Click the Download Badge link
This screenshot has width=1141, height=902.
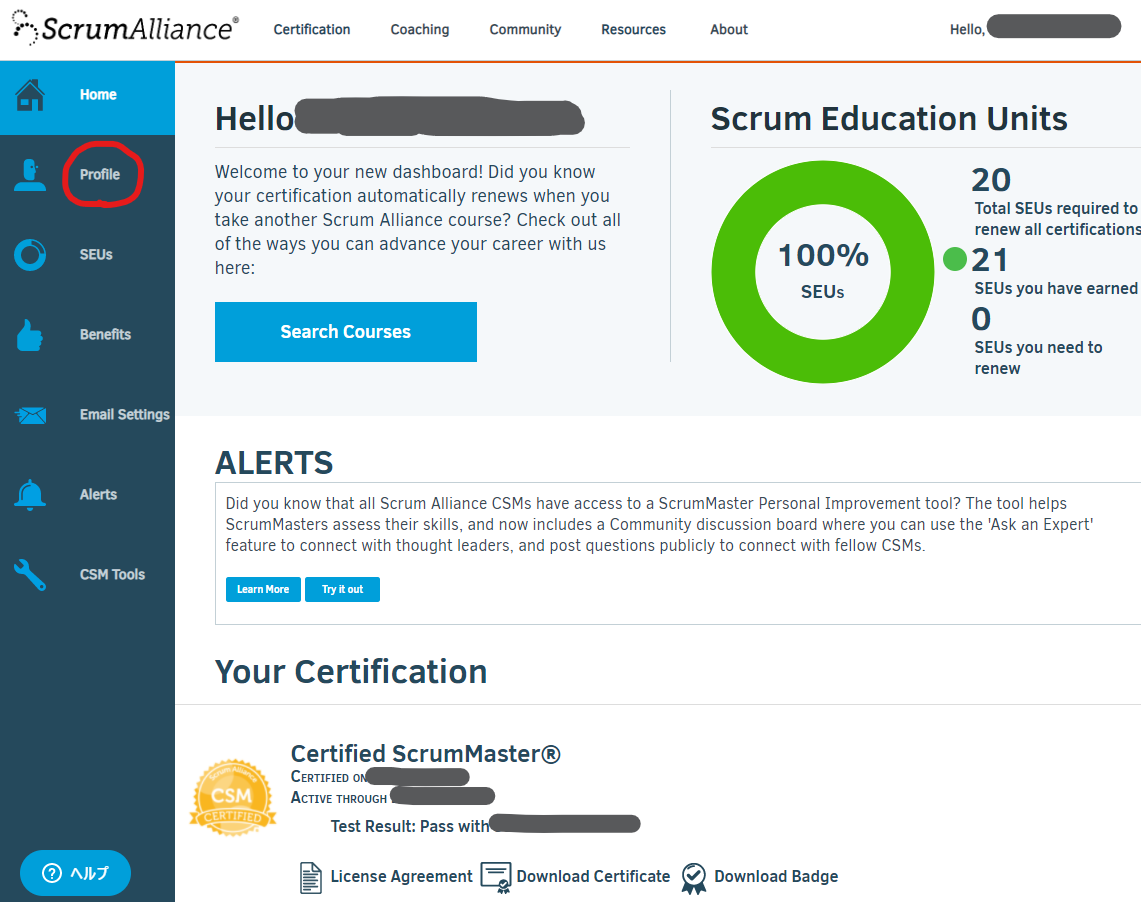(x=776, y=877)
